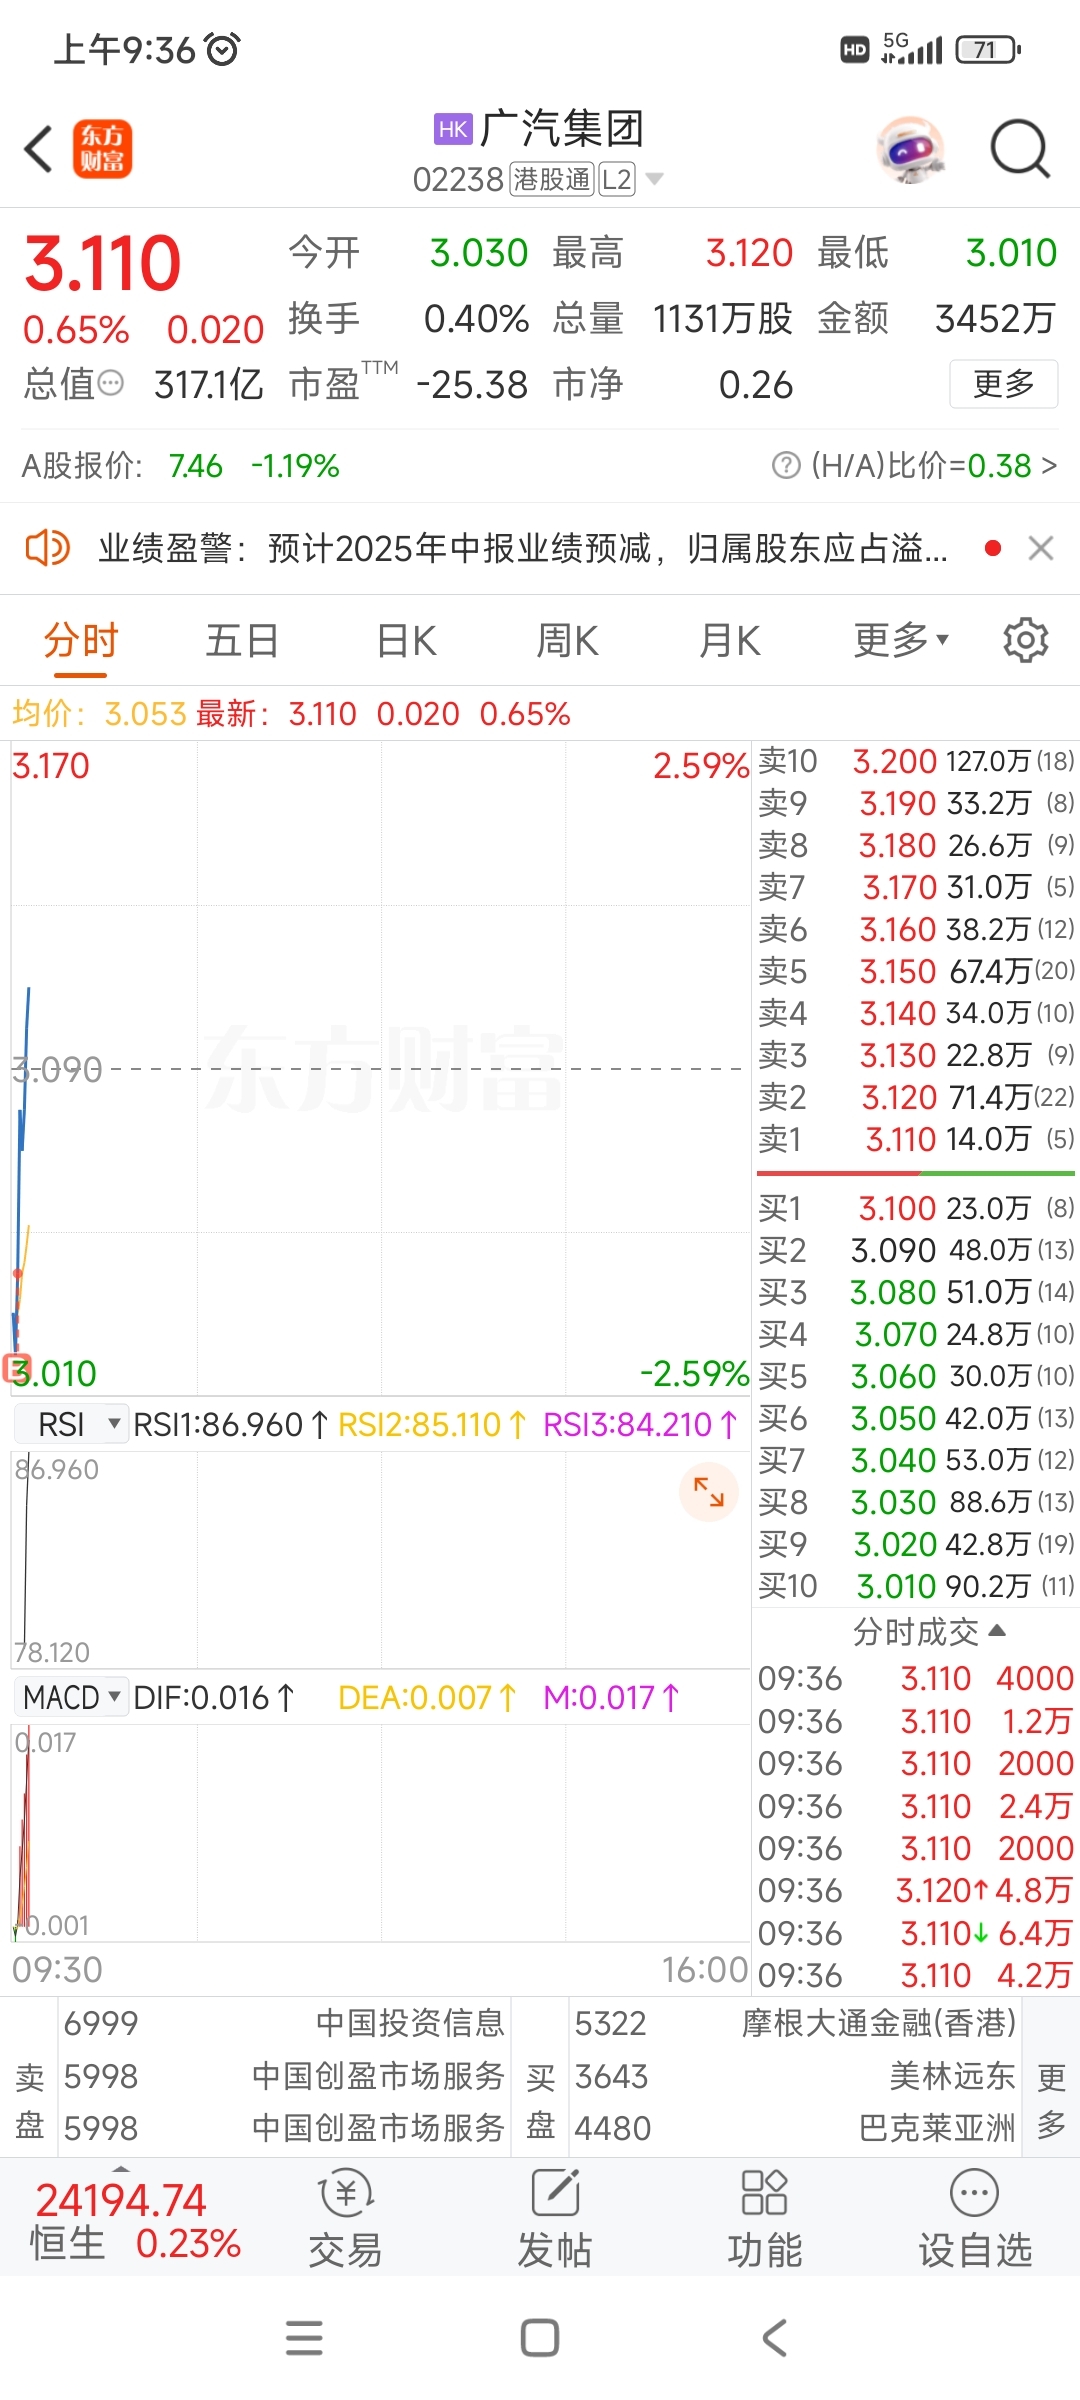The height and width of the screenshot is (2400, 1080).
Task: Switch to 五日 chart tab
Action: click(x=242, y=640)
